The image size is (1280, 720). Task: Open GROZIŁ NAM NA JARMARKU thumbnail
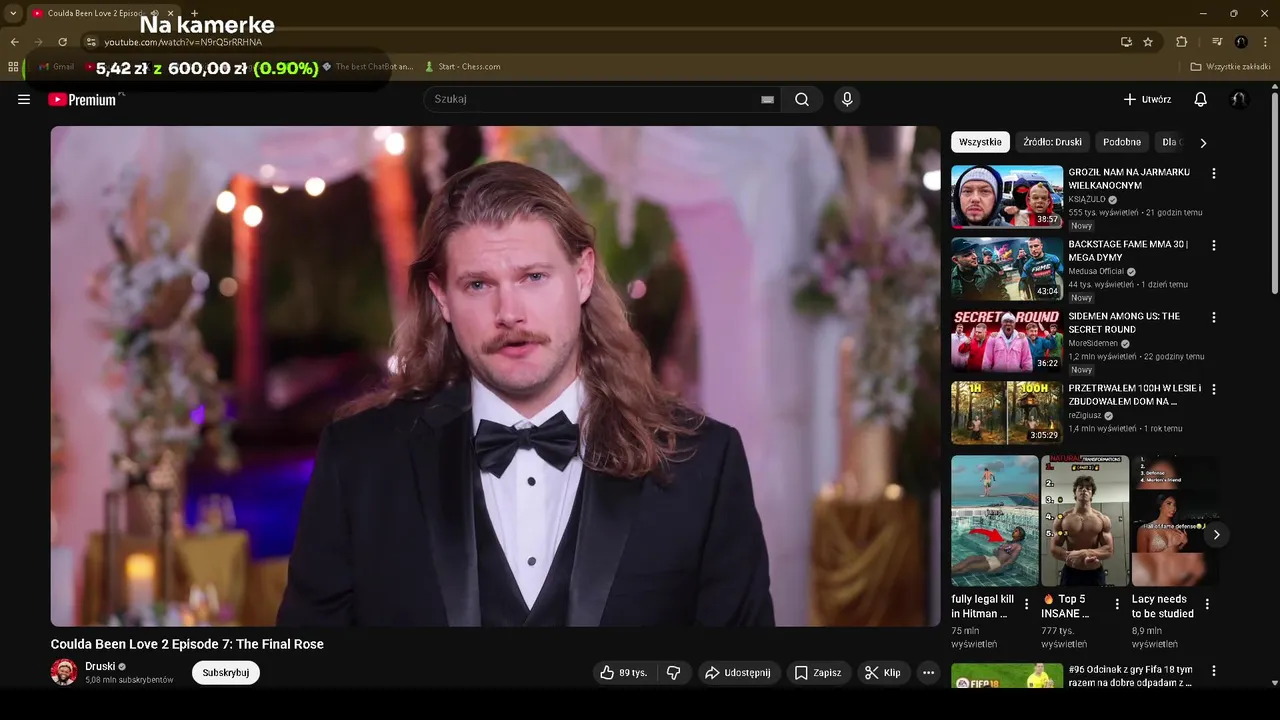1007,197
